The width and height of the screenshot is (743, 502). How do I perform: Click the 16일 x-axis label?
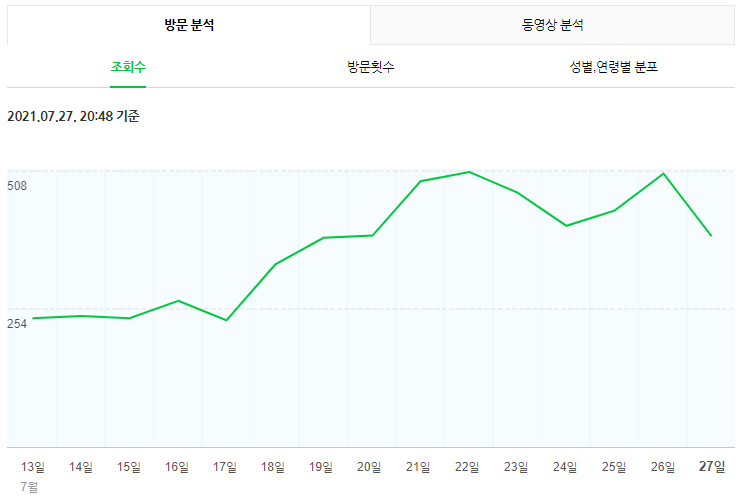pos(177,467)
